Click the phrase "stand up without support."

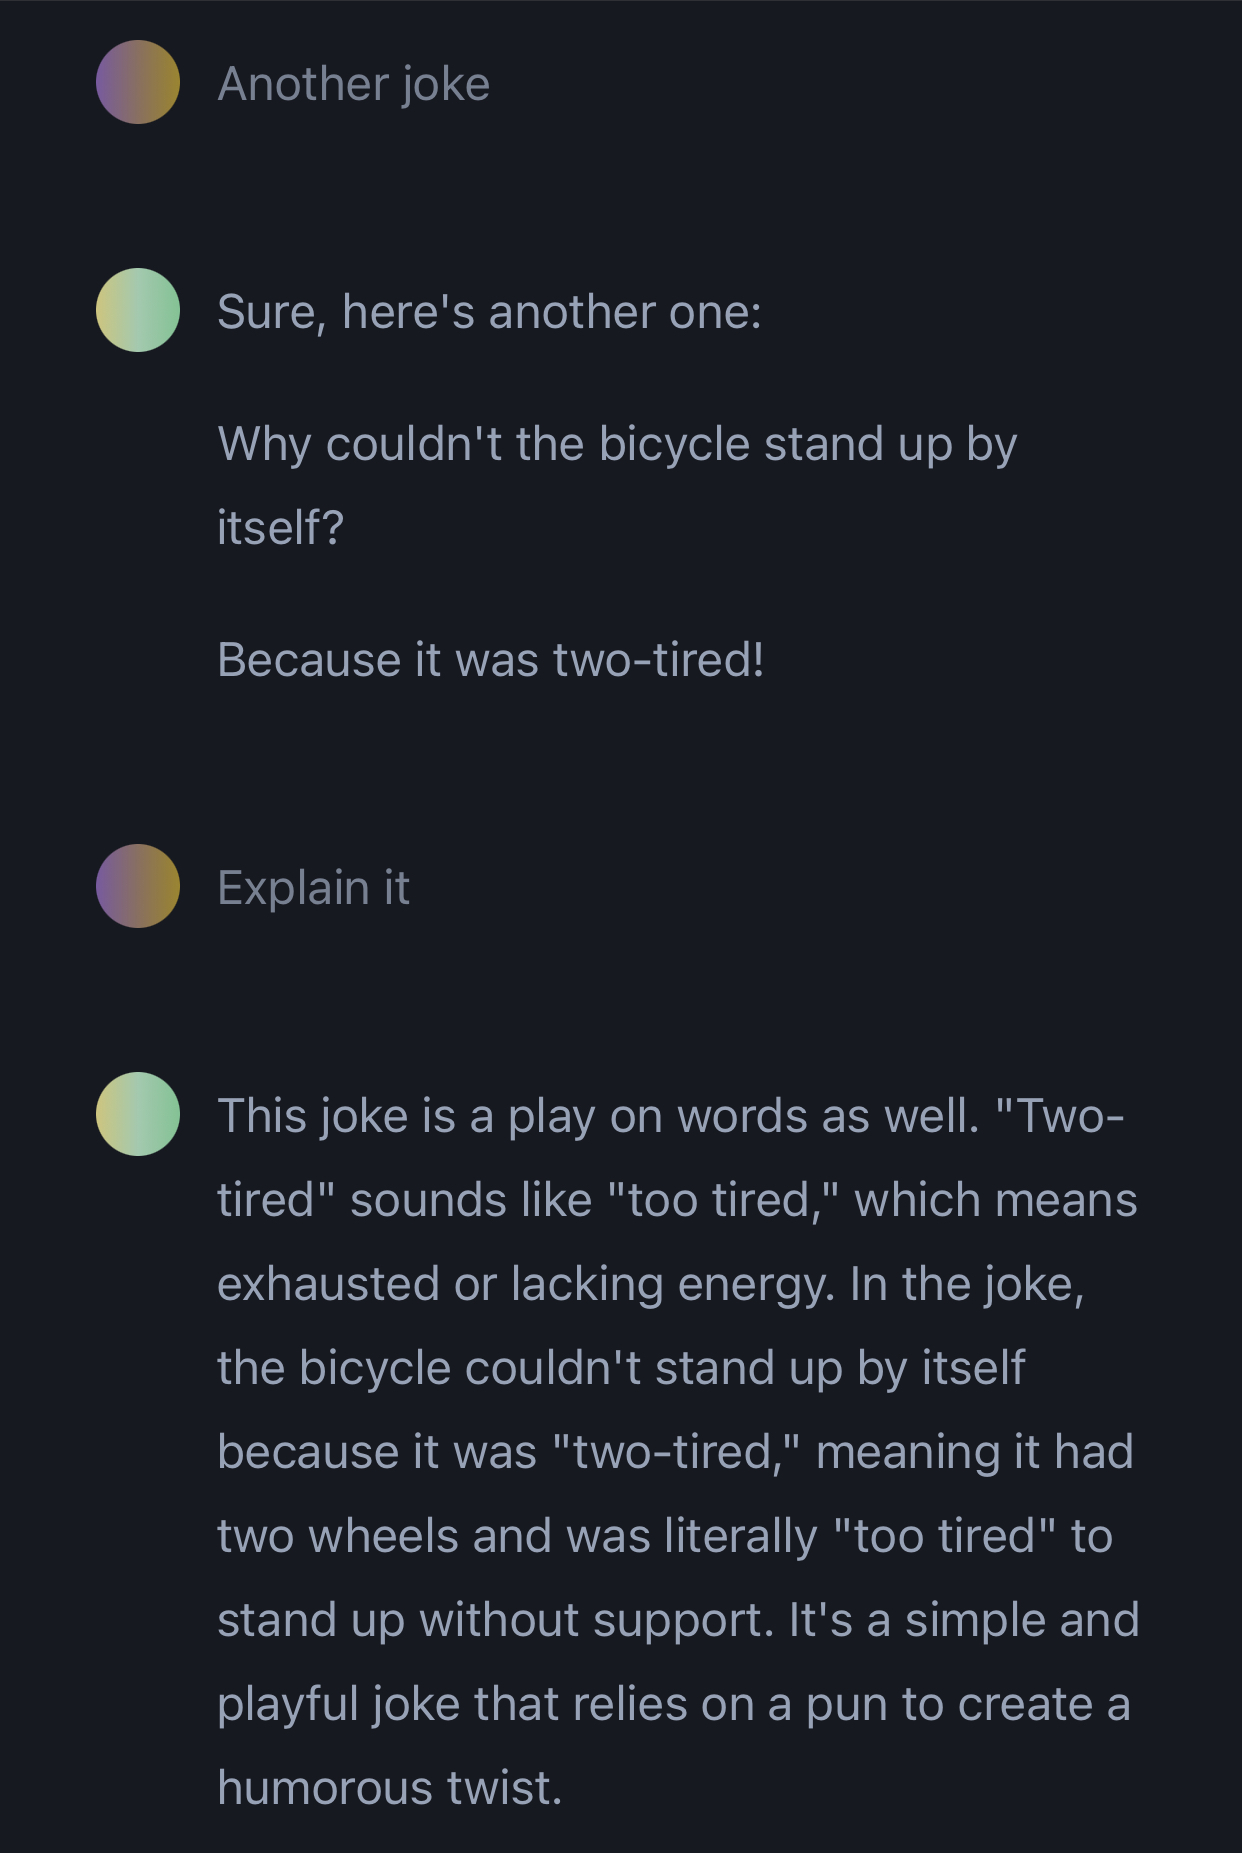495,1620
